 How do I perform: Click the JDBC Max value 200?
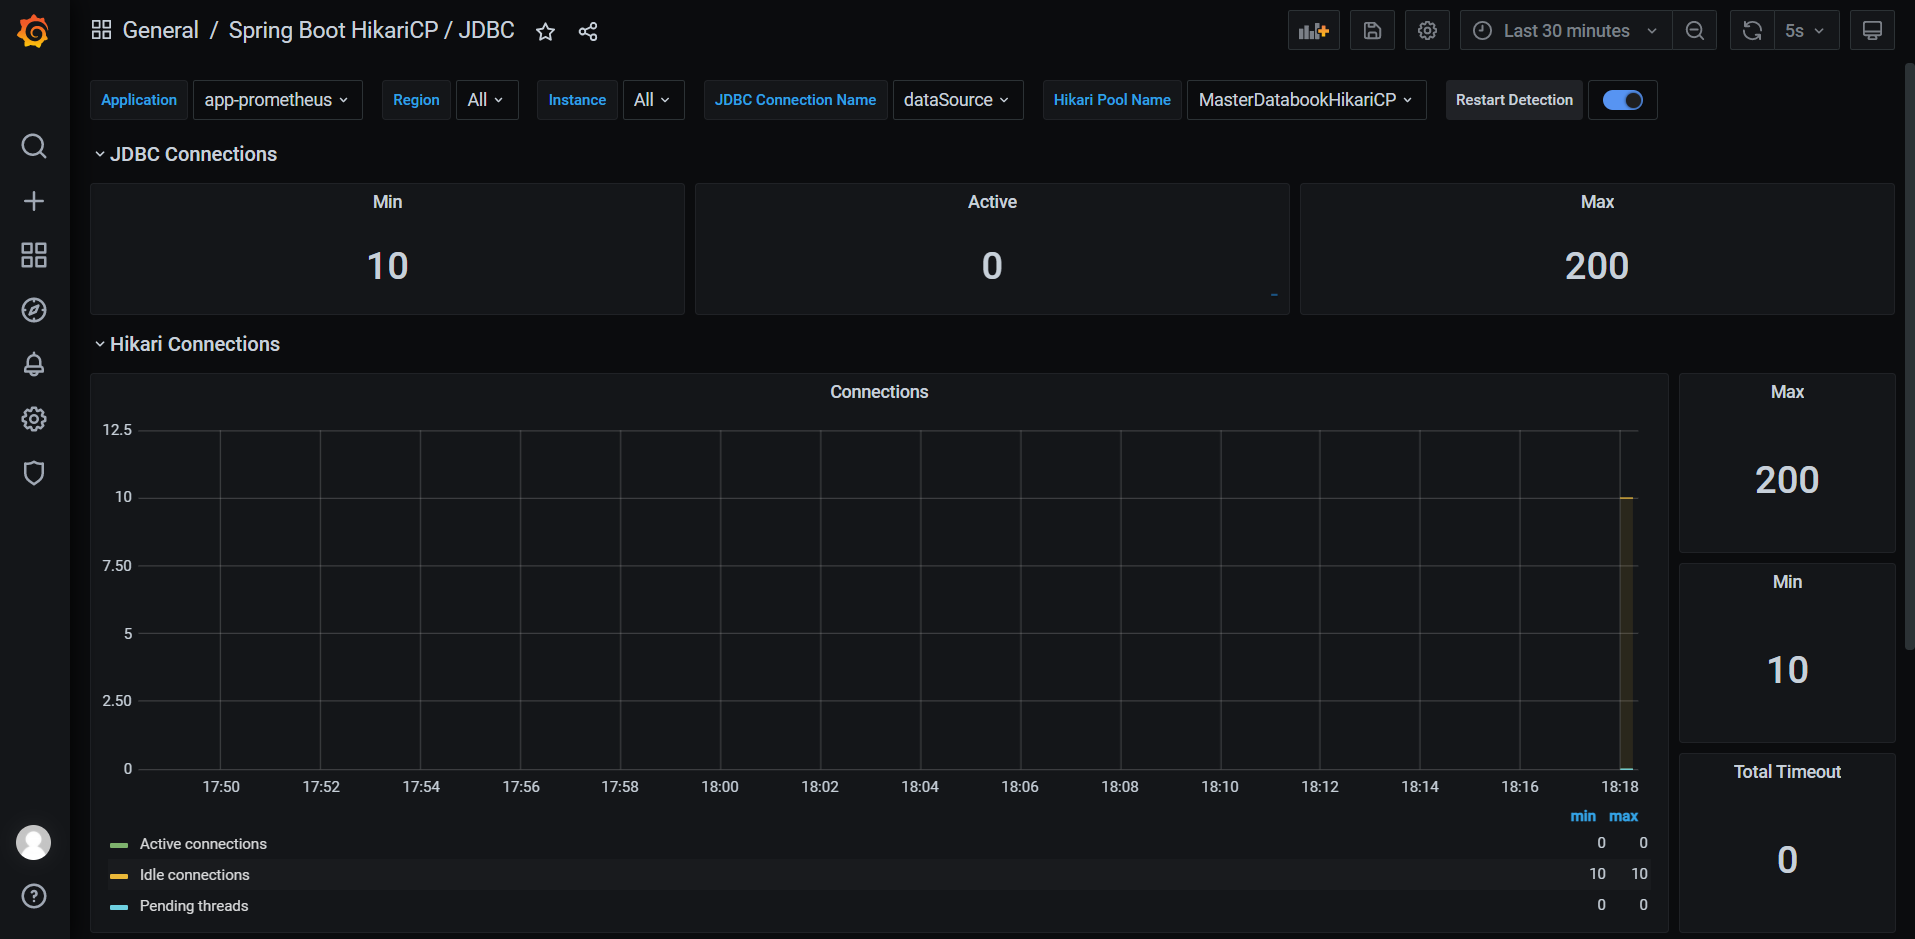1597,266
